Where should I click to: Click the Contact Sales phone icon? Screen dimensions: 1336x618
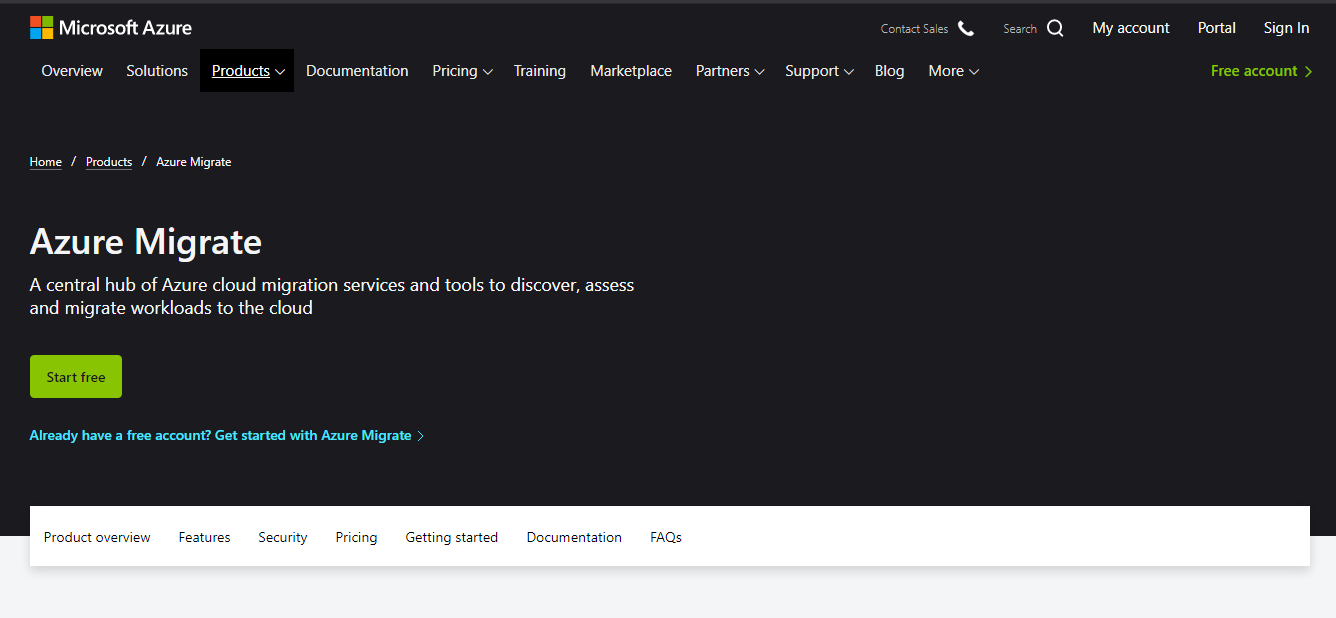click(x=966, y=28)
